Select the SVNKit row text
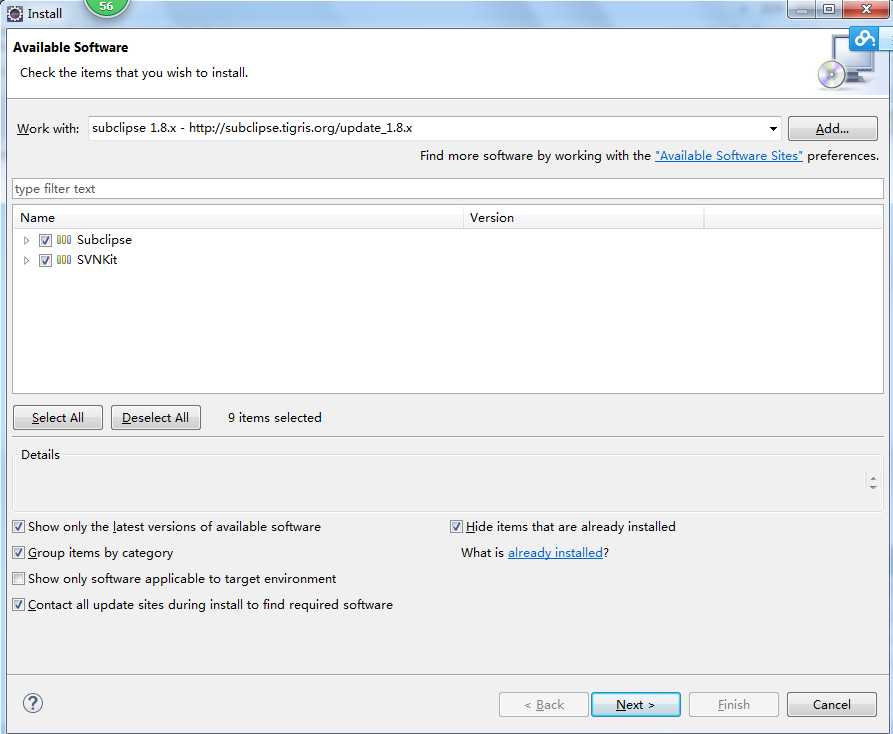Image resolution: width=893 pixels, height=734 pixels. [x=97, y=260]
